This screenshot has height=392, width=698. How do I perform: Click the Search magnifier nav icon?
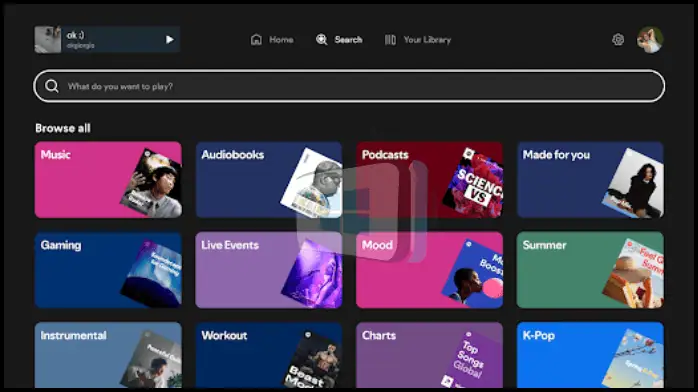coord(321,40)
